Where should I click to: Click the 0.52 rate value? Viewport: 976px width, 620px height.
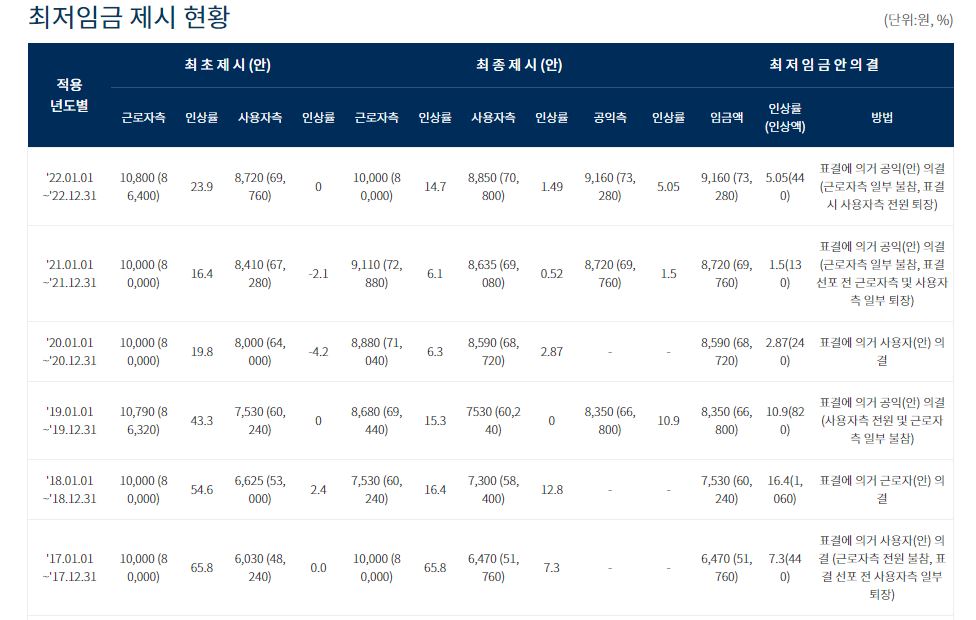coord(551,273)
